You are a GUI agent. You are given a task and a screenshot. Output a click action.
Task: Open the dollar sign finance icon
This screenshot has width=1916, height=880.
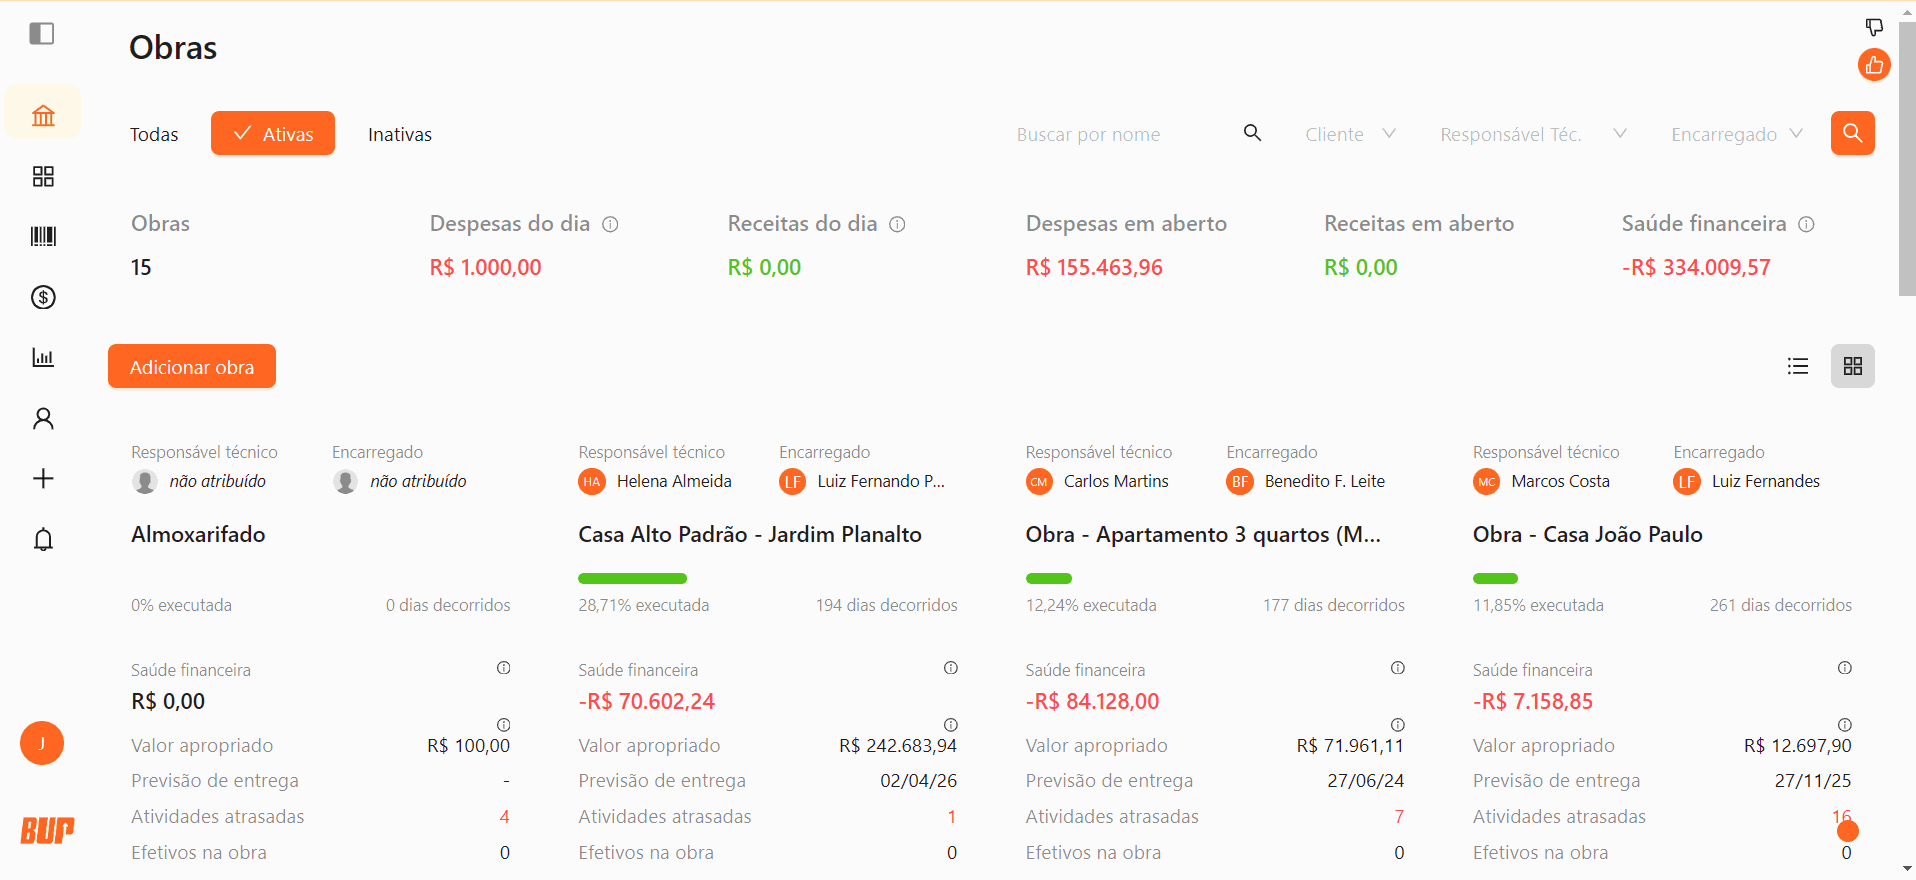[x=43, y=297]
